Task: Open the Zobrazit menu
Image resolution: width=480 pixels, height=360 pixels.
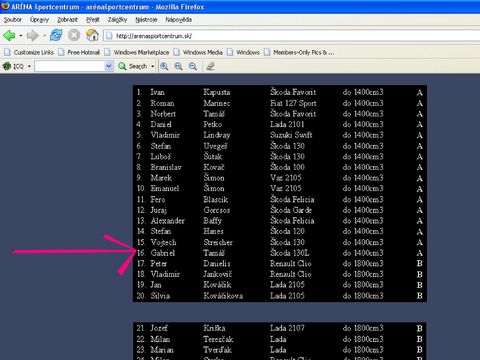Action: 67,20
